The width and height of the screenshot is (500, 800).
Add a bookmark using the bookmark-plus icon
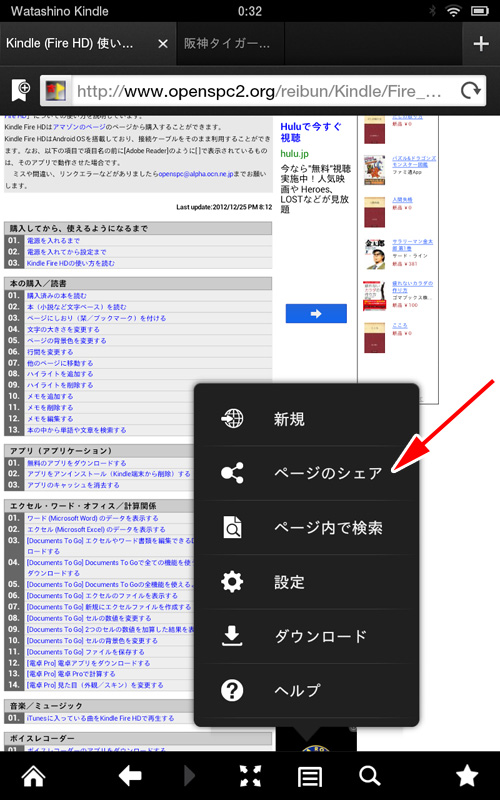(x=20, y=90)
